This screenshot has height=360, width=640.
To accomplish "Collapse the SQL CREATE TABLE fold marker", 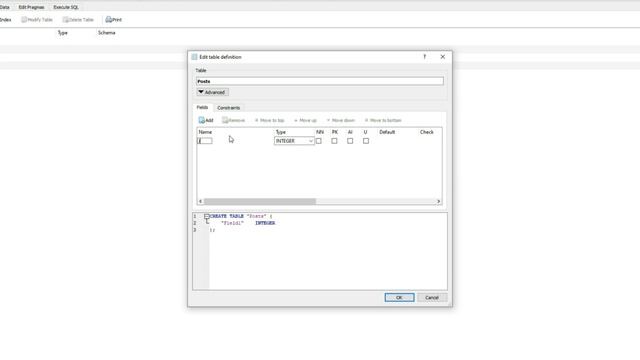I will [207, 216].
